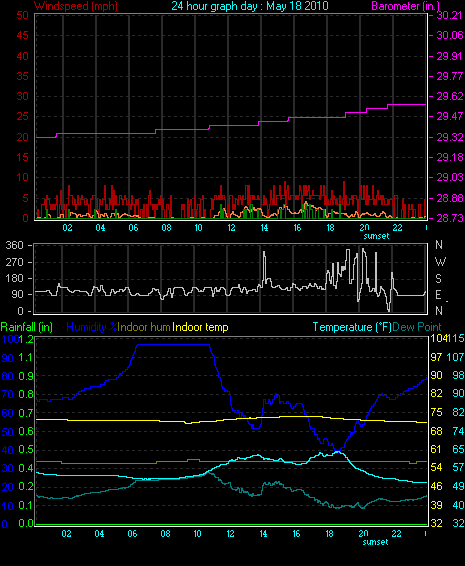
Task: Select the 28.88 barometer value
Action: pyautogui.click(x=449, y=198)
